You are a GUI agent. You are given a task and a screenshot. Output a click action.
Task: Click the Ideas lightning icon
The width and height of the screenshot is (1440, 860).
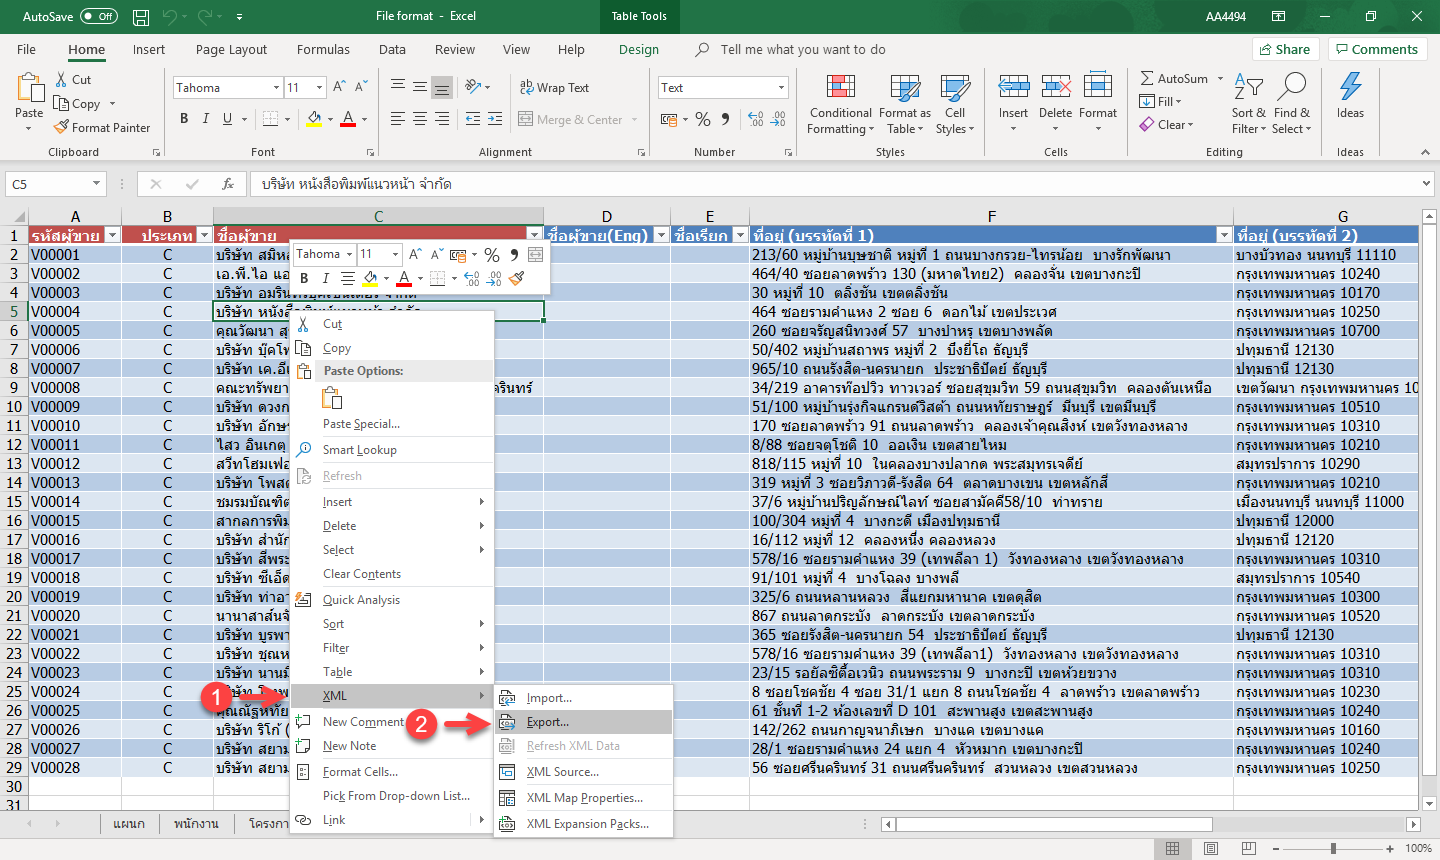1350,87
